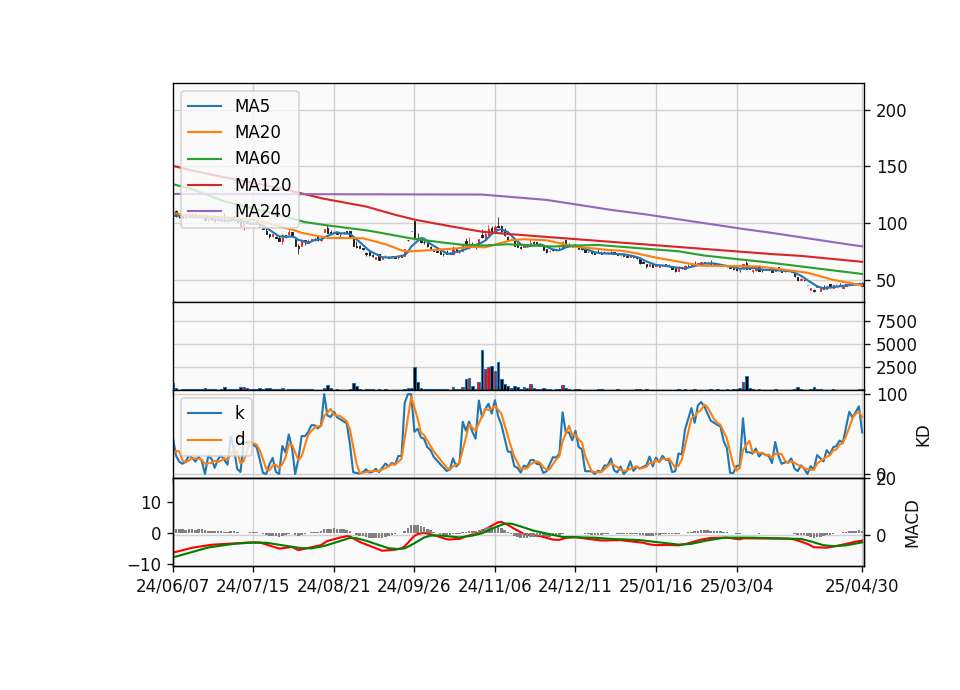Click the MA120 legend label
The width and height of the screenshot is (960, 690).
point(263,185)
